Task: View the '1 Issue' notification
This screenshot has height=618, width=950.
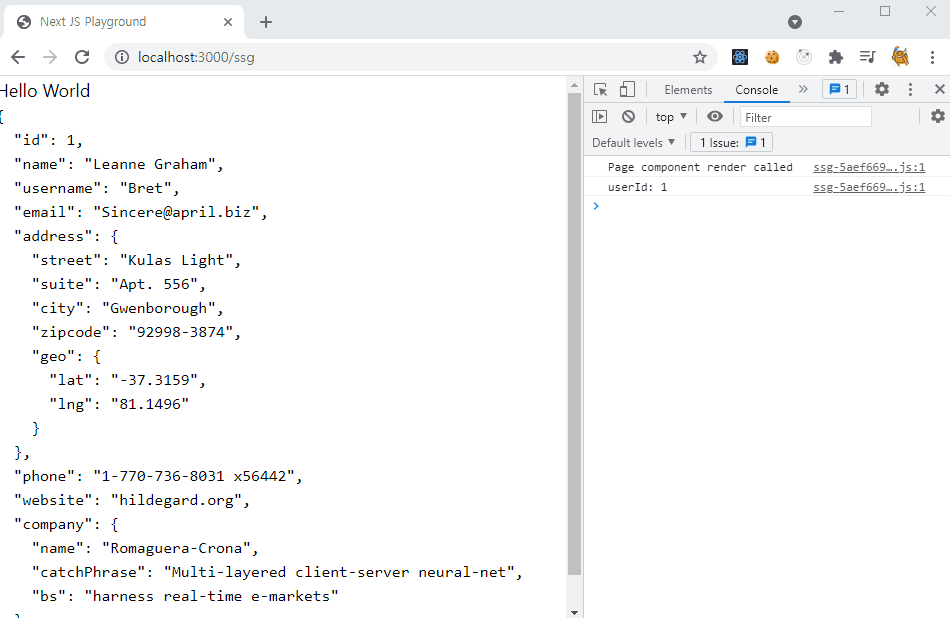Action: point(731,142)
